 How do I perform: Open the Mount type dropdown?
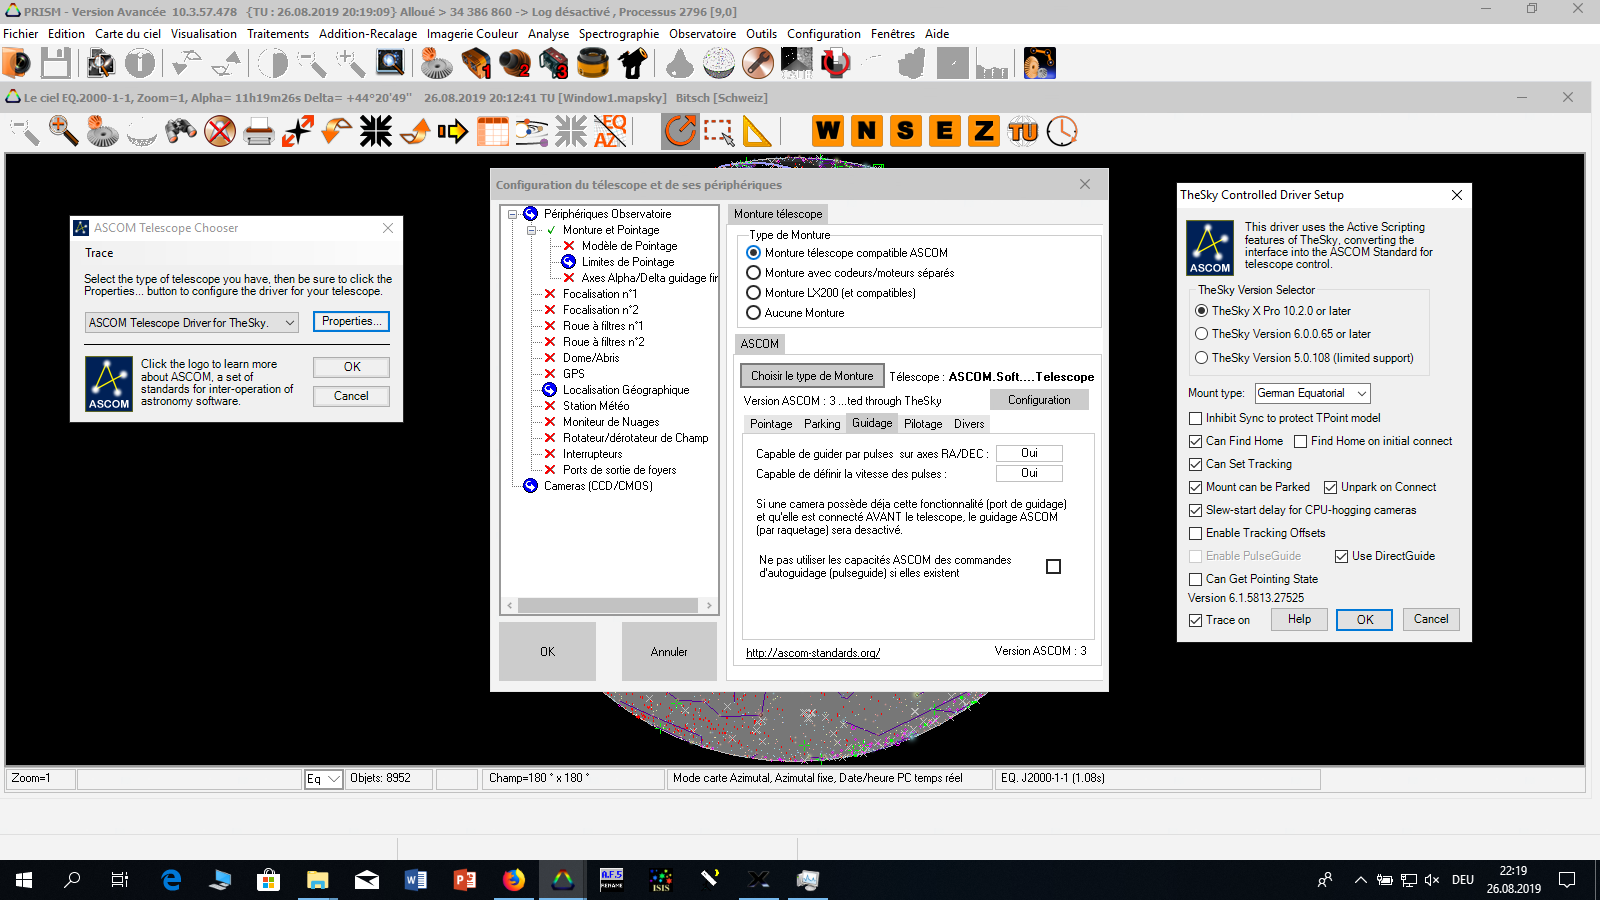click(x=1312, y=394)
